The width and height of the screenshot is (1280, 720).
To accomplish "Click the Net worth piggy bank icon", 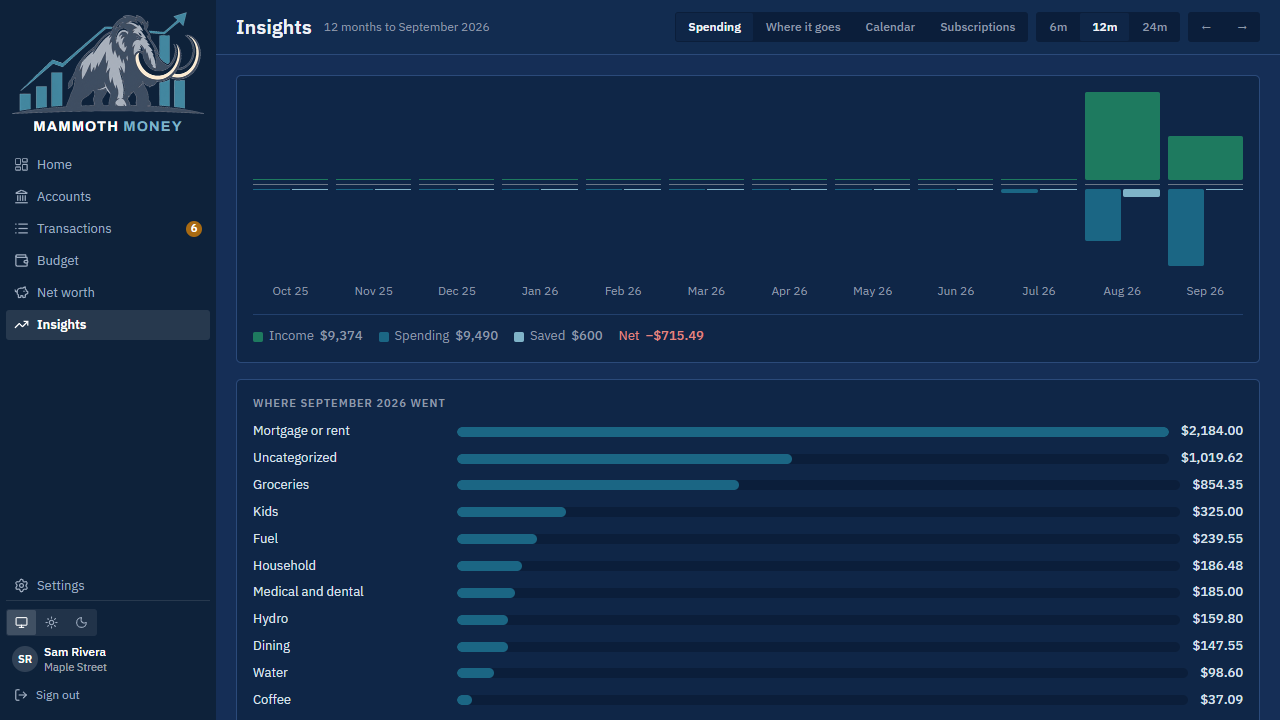I will pyautogui.click(x=21, y=293).
